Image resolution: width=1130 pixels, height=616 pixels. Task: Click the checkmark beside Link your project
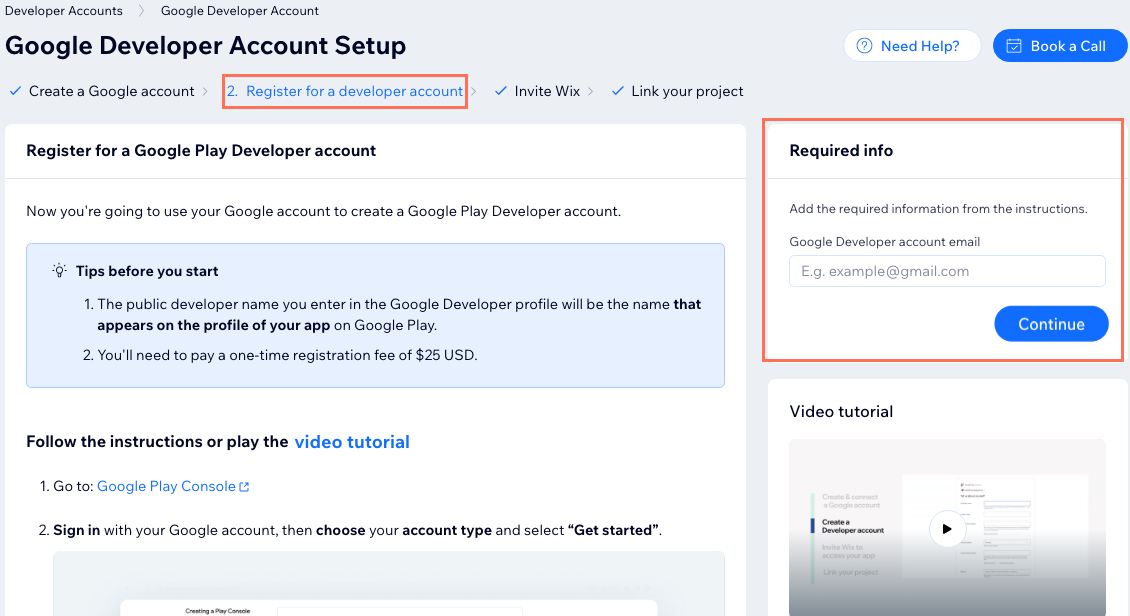[x=618, y=91]
